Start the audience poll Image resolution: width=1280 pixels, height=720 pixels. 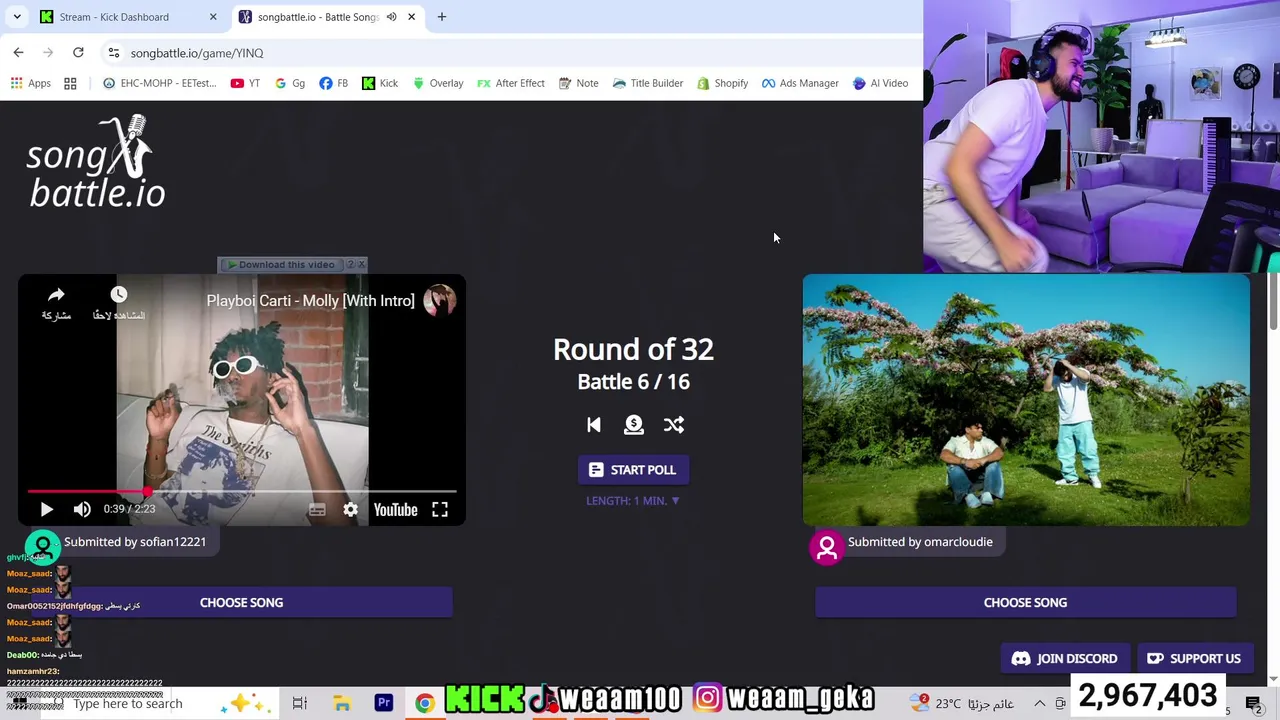[633, 470]
